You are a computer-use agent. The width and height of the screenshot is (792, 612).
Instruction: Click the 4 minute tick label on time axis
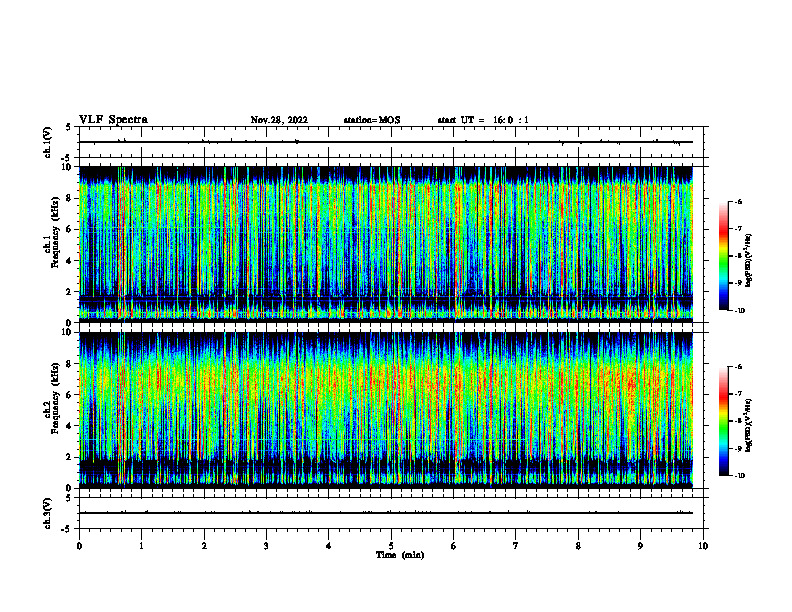pos(328,546)
